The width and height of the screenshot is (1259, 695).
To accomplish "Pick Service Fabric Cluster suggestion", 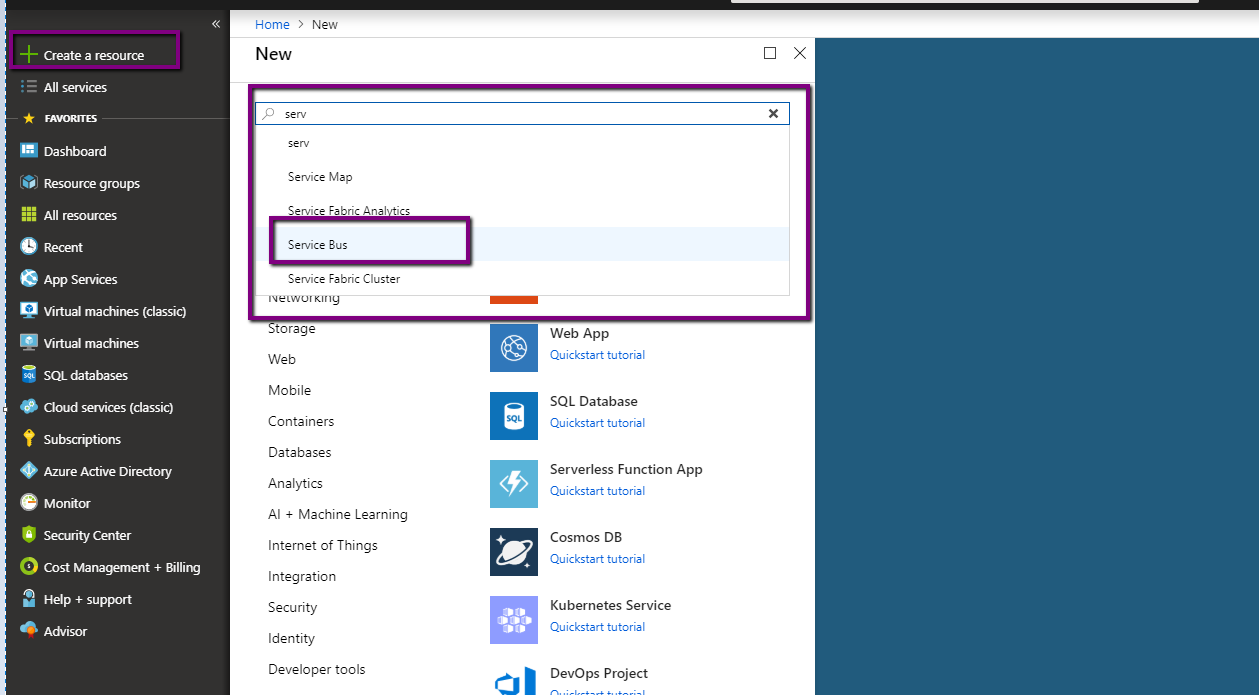I will (x=344, y=279).
